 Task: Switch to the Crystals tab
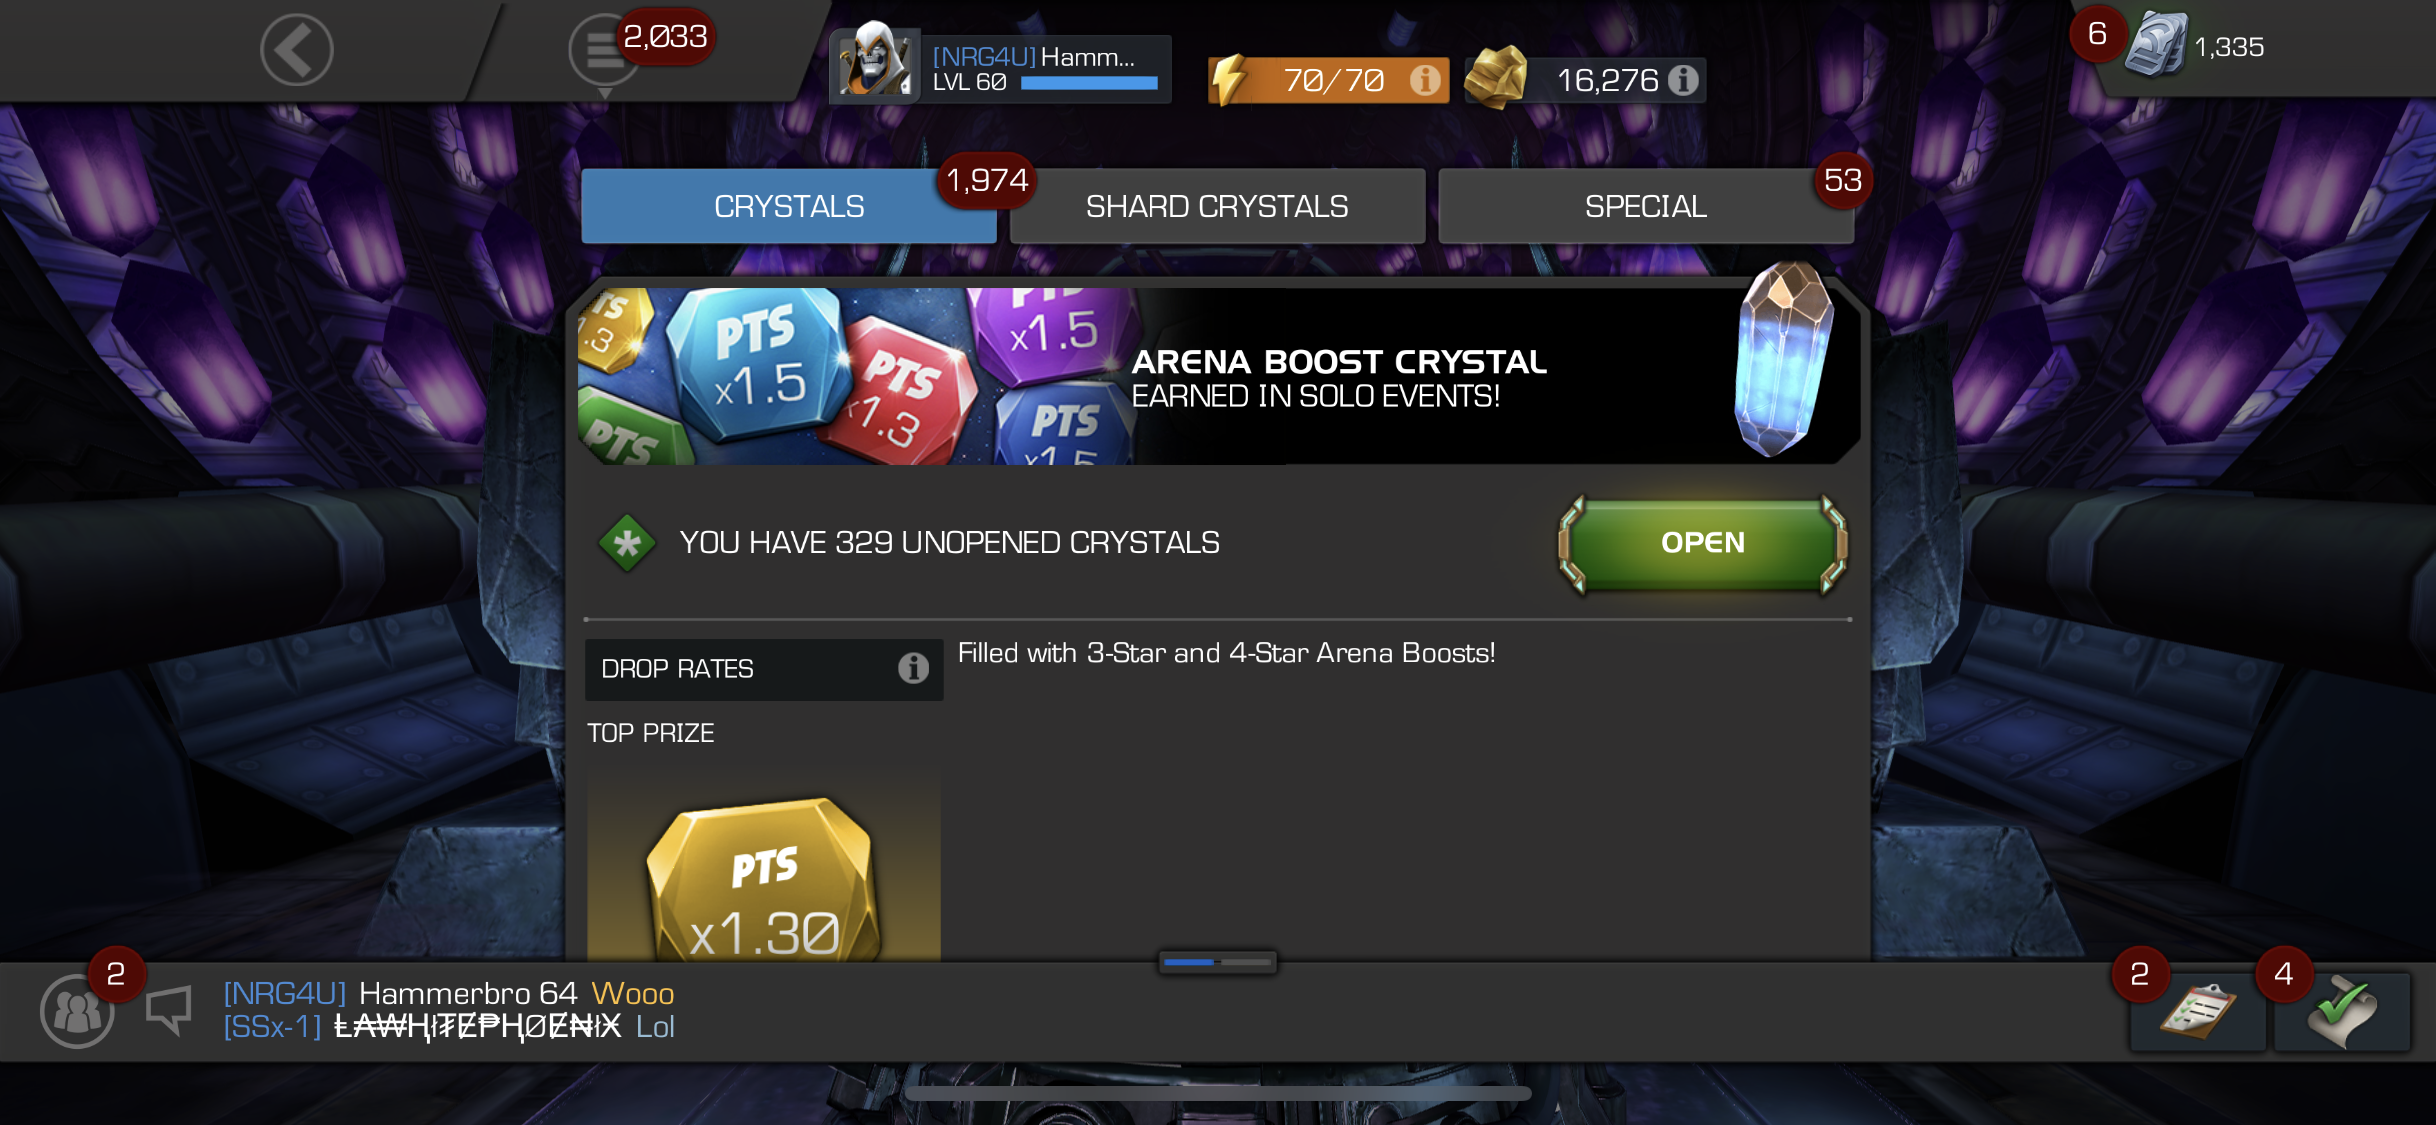789,206
